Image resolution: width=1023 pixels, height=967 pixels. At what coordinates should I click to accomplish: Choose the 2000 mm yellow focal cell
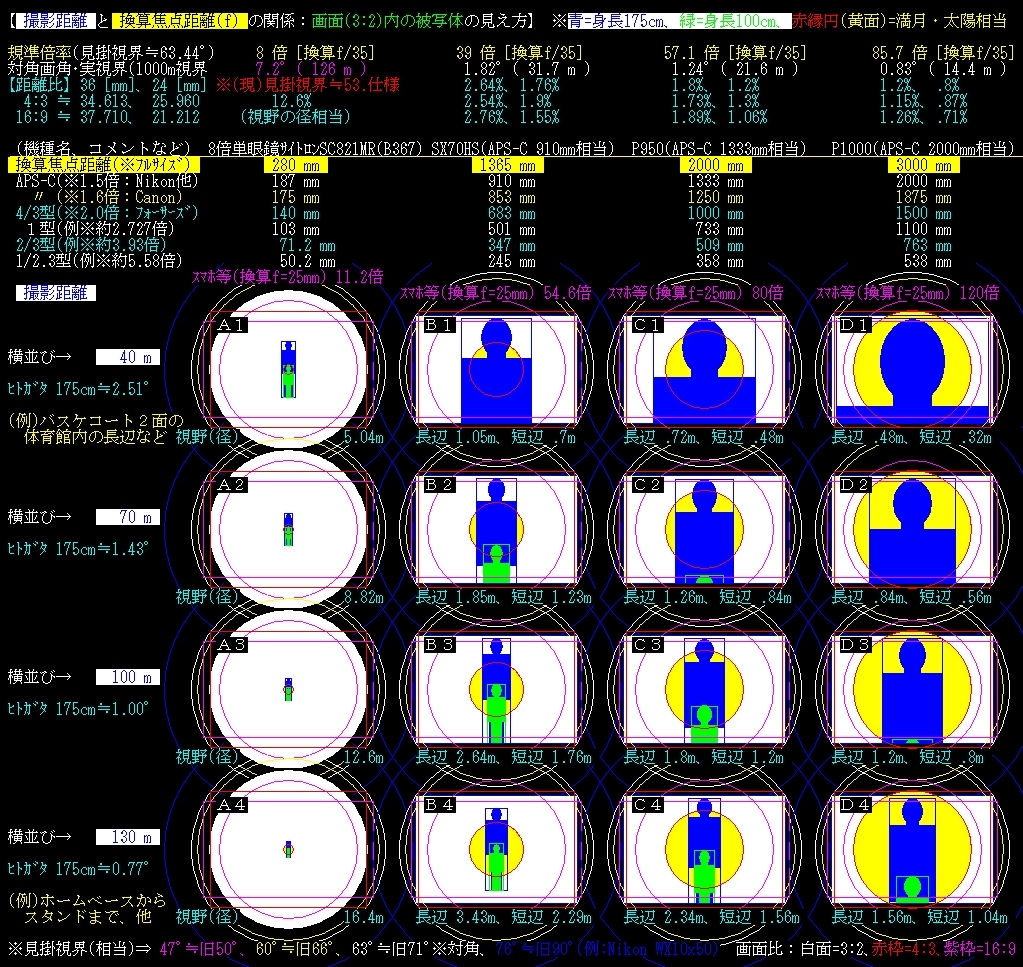716,164
